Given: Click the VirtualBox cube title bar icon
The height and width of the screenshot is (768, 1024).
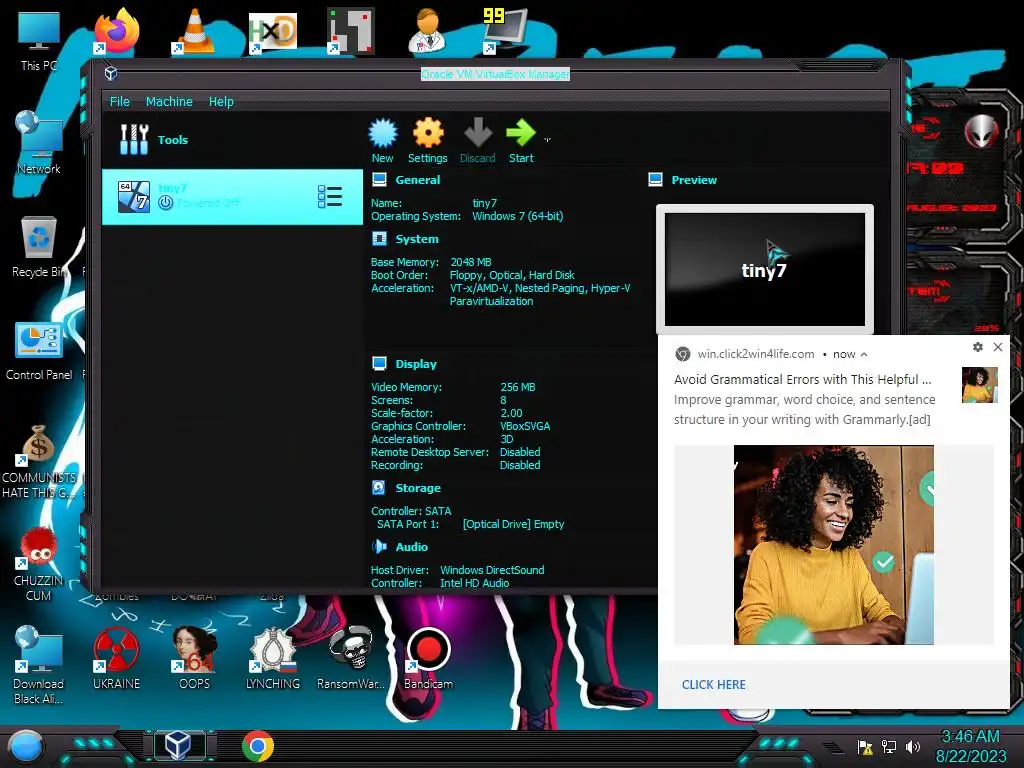Looking at the screenshot, I should pos(111,73).
